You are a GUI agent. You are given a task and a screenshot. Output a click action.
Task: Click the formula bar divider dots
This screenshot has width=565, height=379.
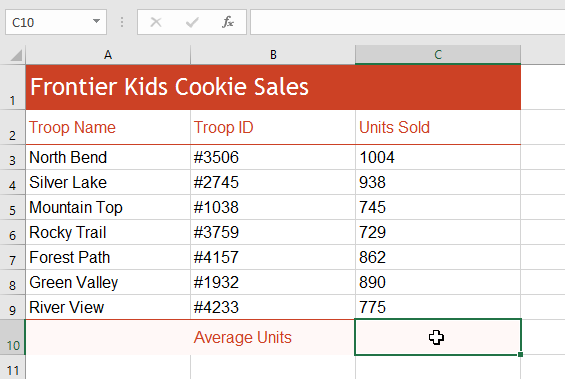(122, 22)
